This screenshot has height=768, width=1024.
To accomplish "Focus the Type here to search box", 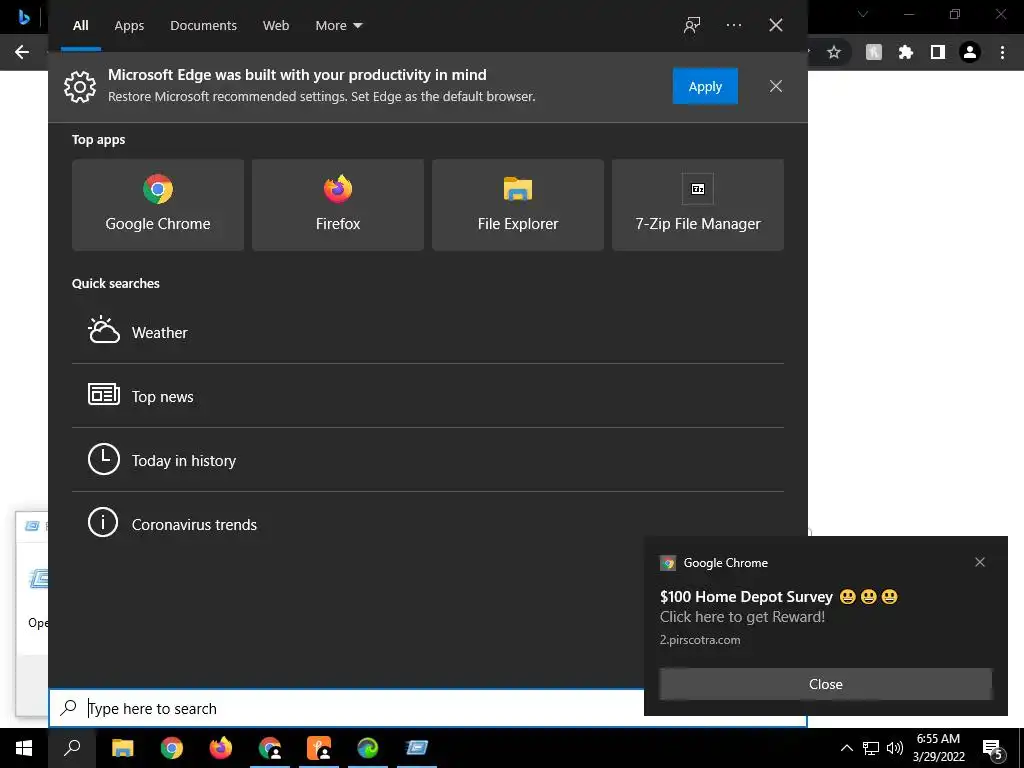I will [x=428, y=708].
